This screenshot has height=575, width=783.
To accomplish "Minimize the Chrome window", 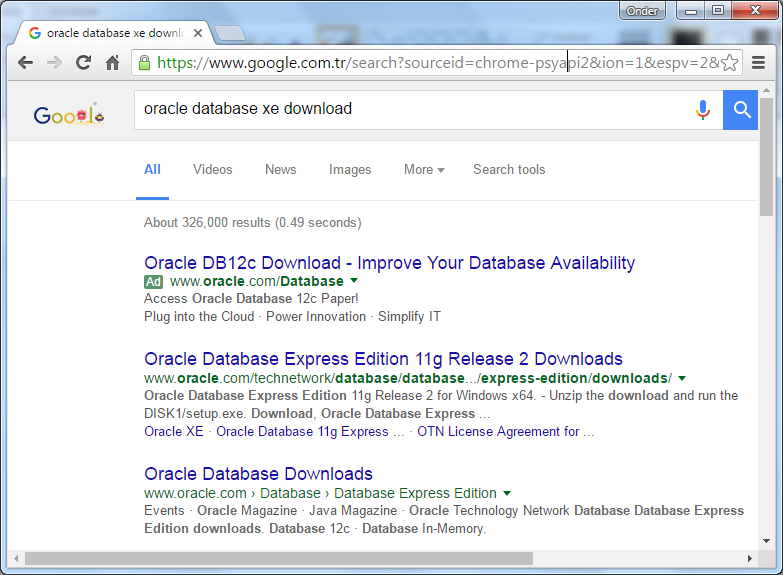I will point(691,10).
